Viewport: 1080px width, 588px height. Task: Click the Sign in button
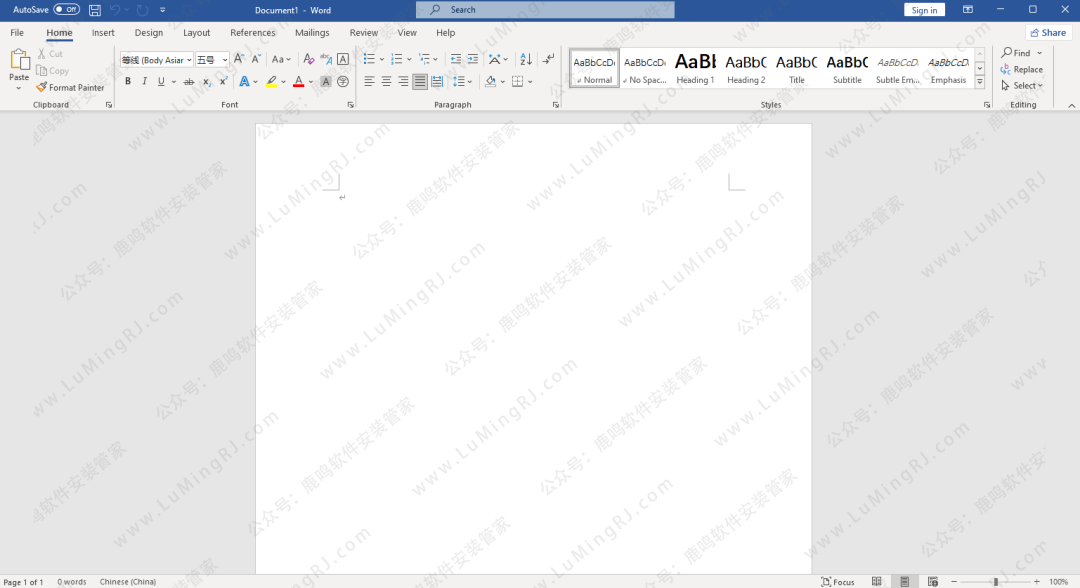pyautogui.click(x=924, y=10)
